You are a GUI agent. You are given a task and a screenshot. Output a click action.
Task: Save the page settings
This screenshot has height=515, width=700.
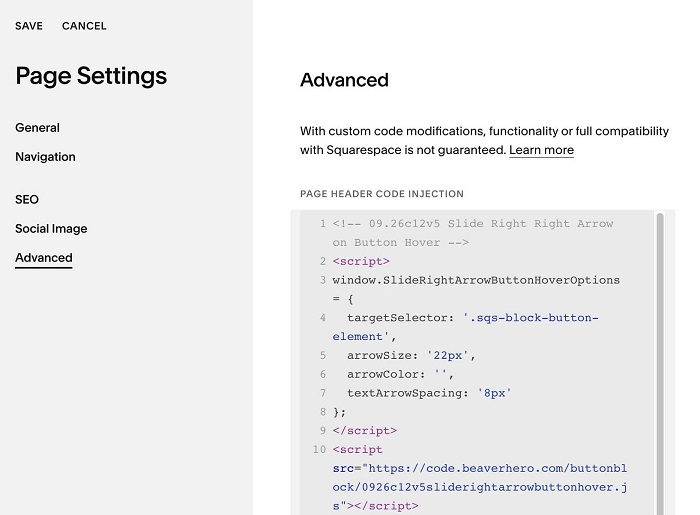[29, 26]
